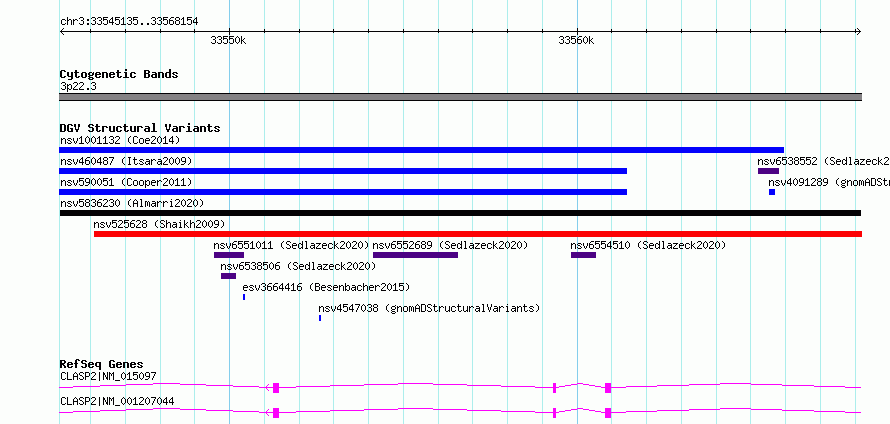Screen dimensions: 890x424
Task: Click the tiny blue mark of esv3664416
Action: [x=244, y=297]
